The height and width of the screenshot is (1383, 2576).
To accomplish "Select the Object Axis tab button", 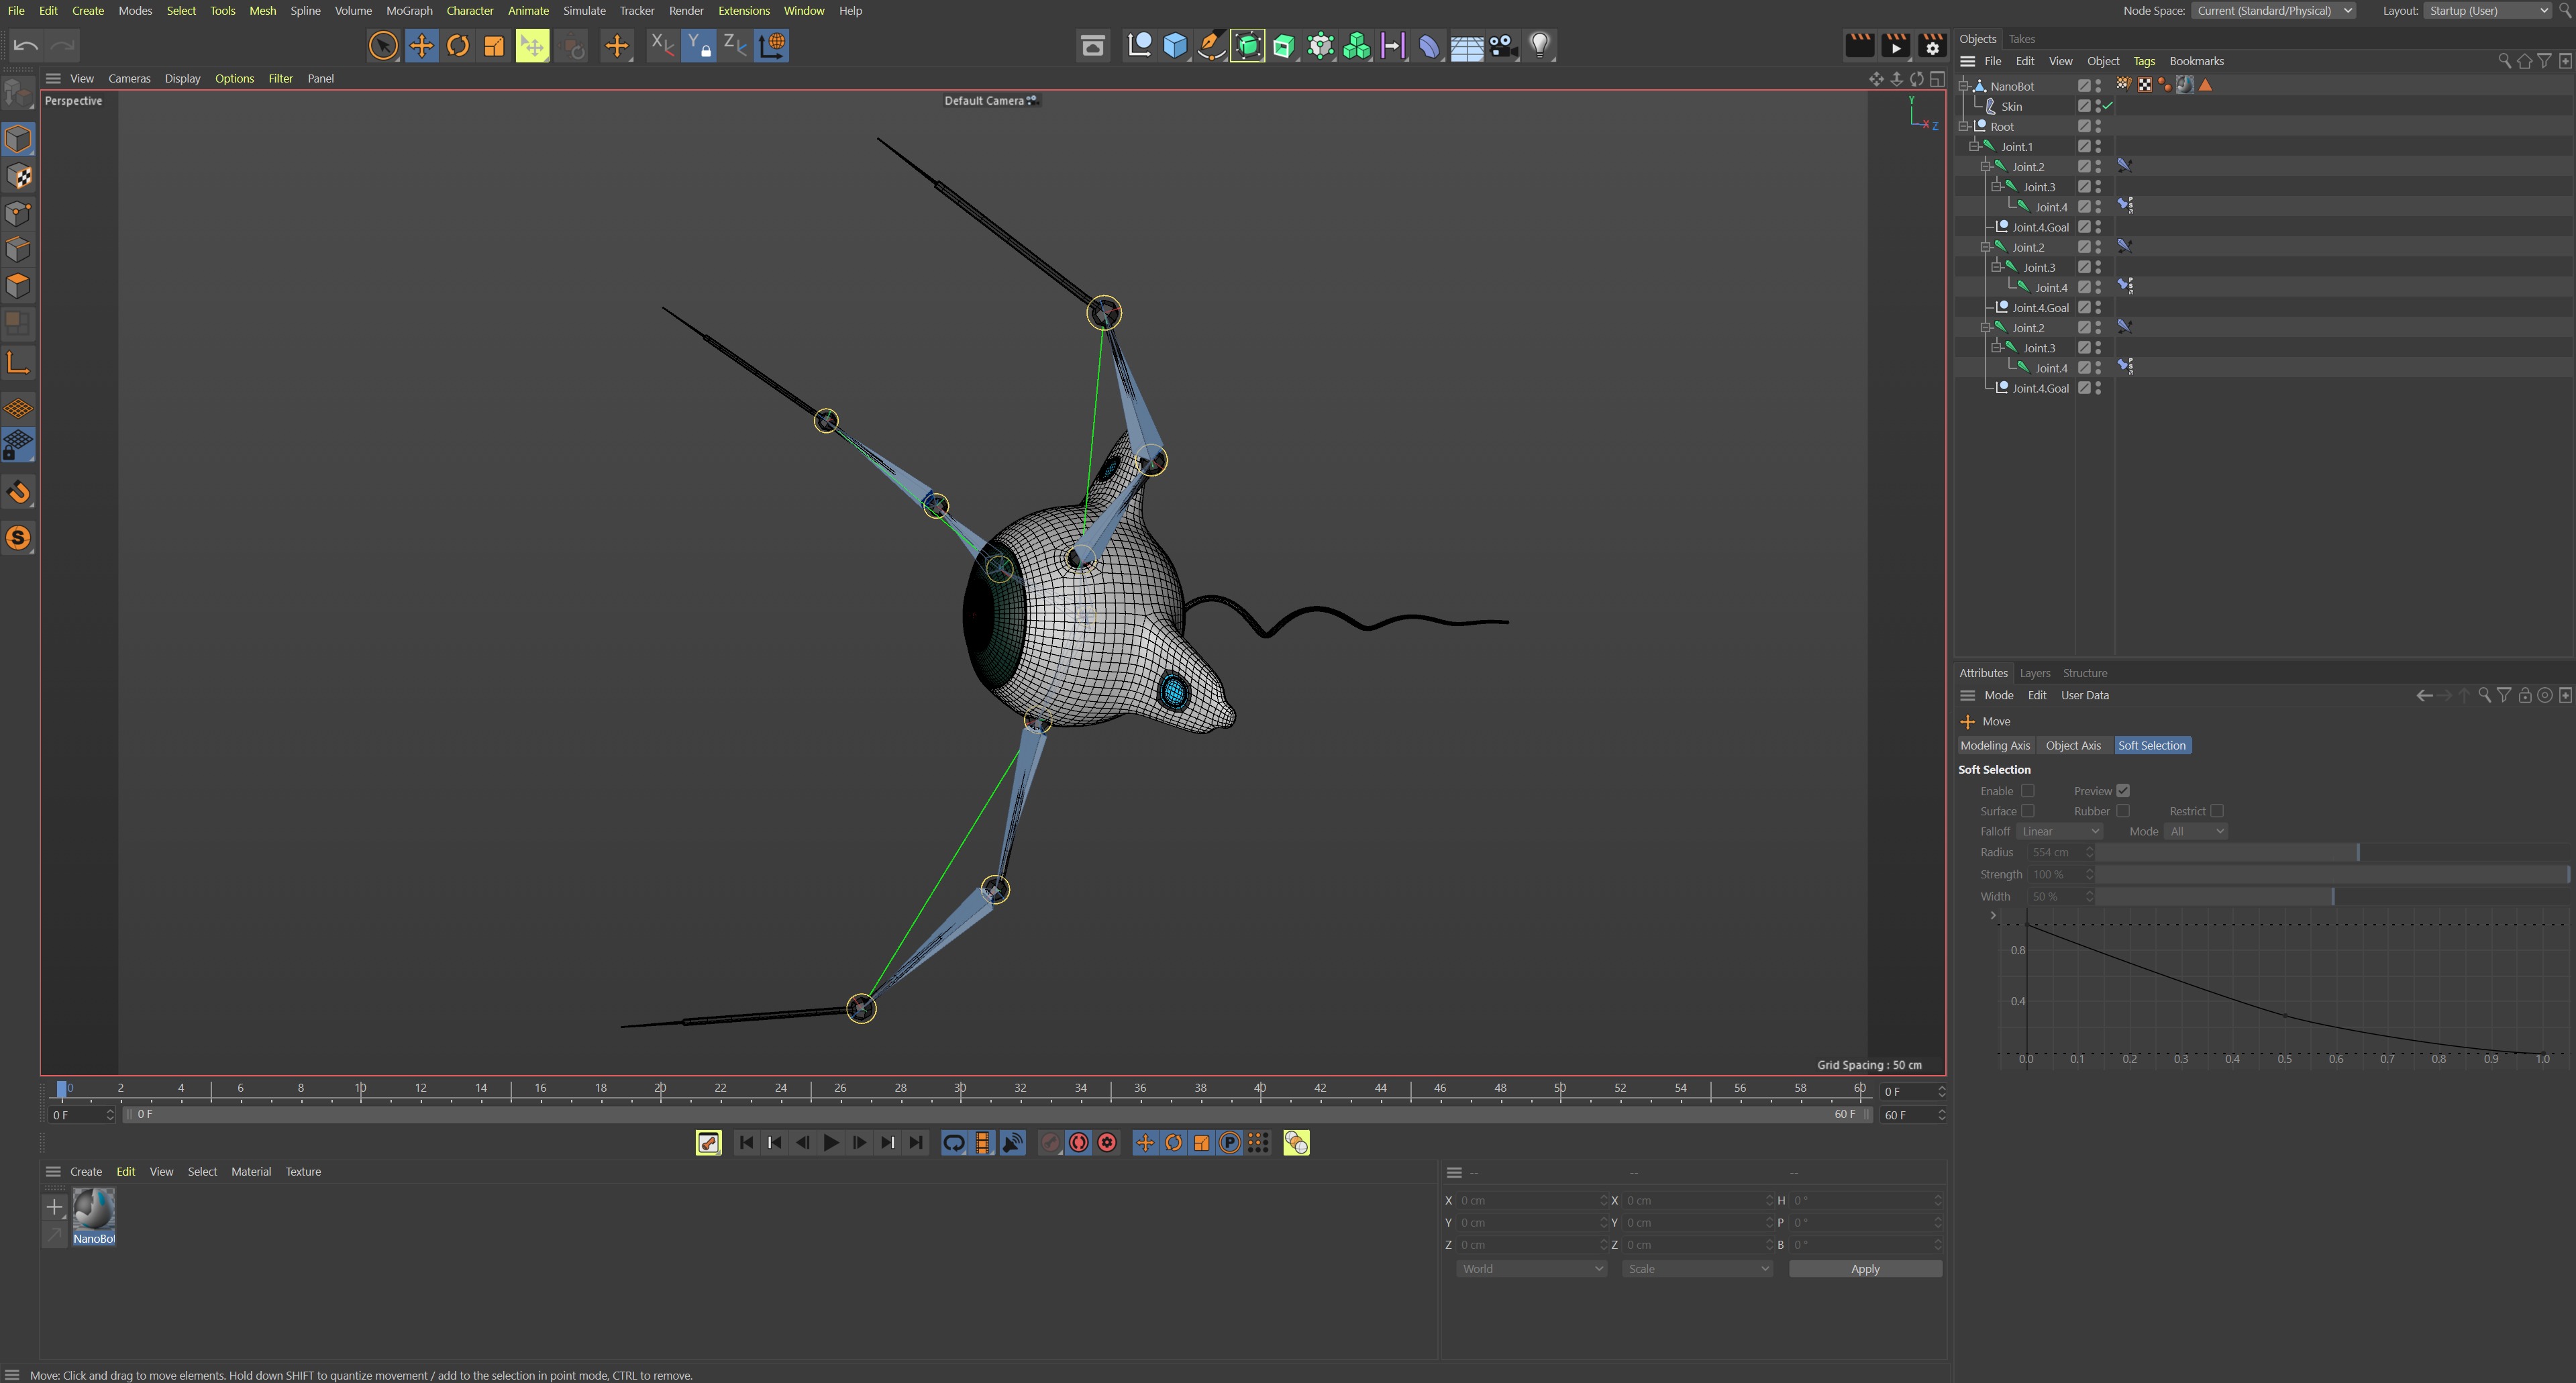I will pos(2073,745).
